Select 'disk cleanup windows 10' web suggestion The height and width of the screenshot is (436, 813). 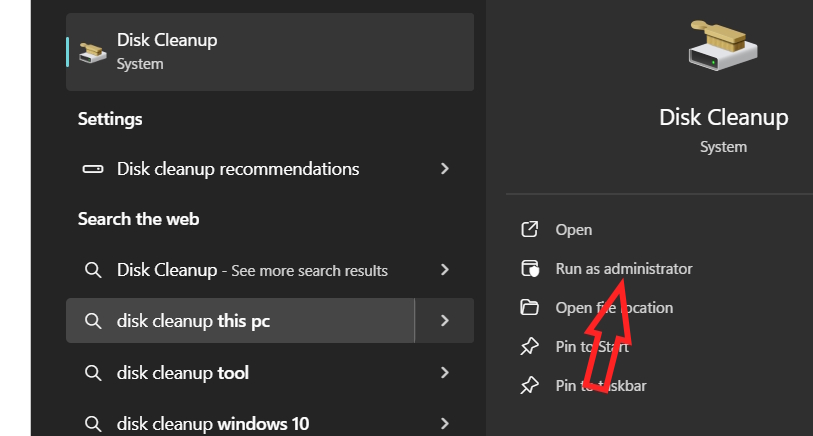(212, 423)
